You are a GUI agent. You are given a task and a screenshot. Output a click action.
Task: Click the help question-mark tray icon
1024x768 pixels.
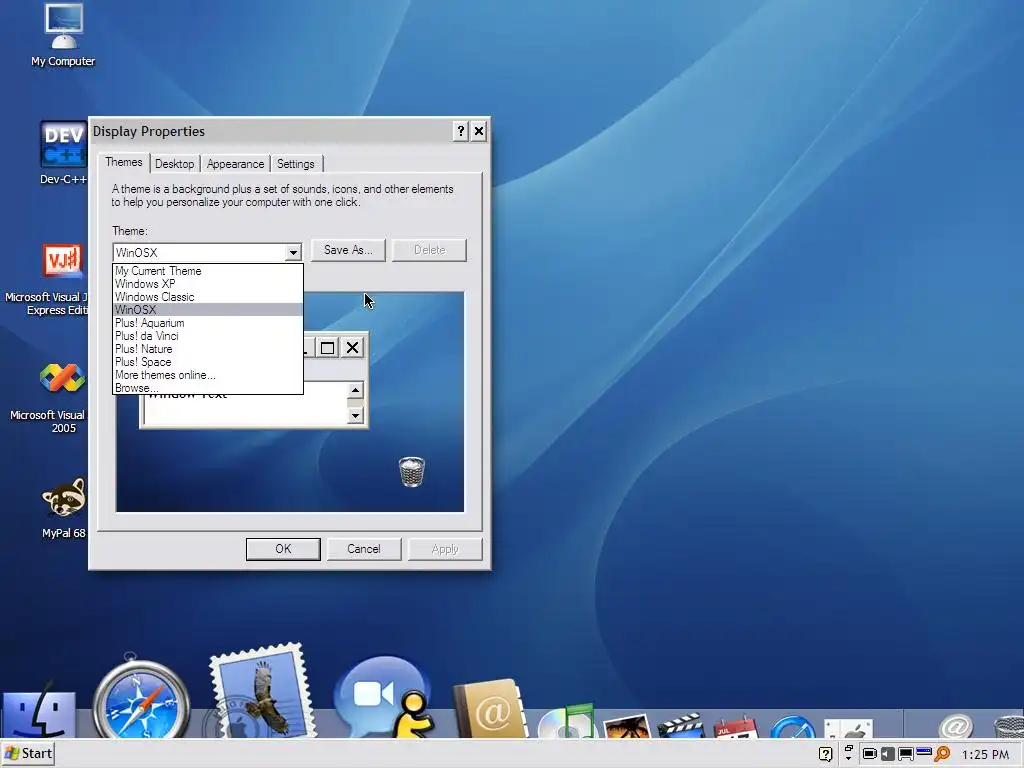click(x=825, y=754)
